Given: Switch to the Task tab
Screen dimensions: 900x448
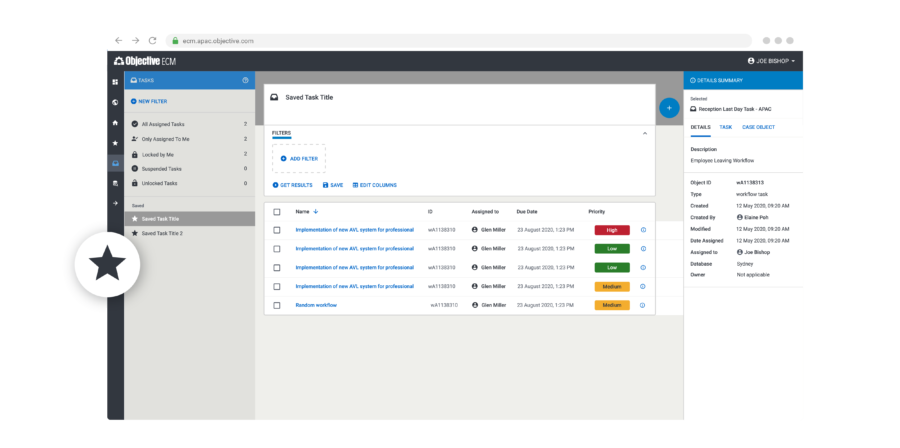Looking at the screenshot, I should tap(726, 127).
